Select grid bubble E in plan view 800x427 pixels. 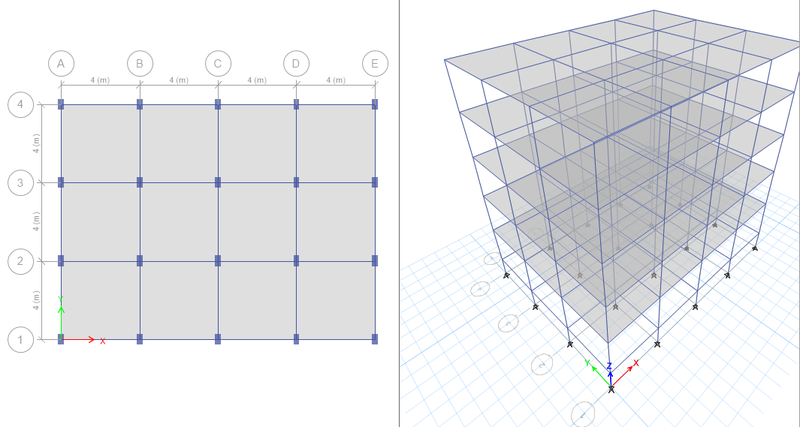tap(375, 64)
